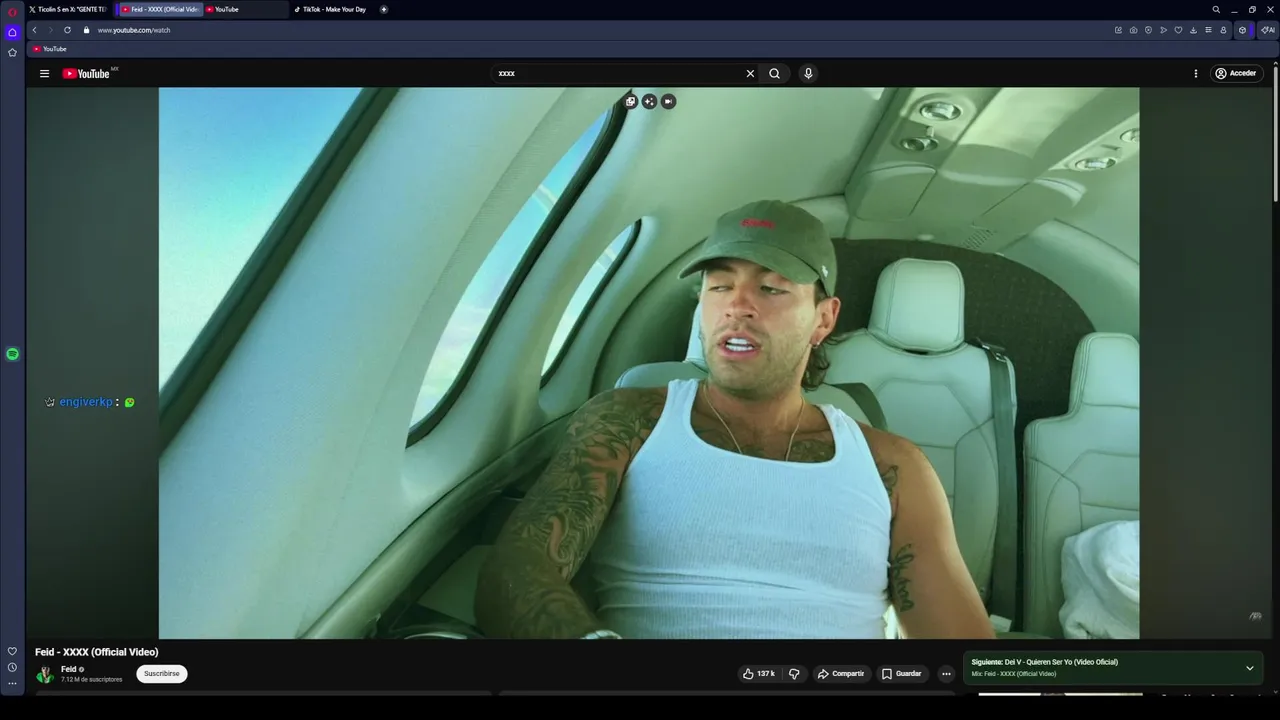Click the toolbar send flow arrow icon
The image size is (1280, 720).
click(1163, 30)
